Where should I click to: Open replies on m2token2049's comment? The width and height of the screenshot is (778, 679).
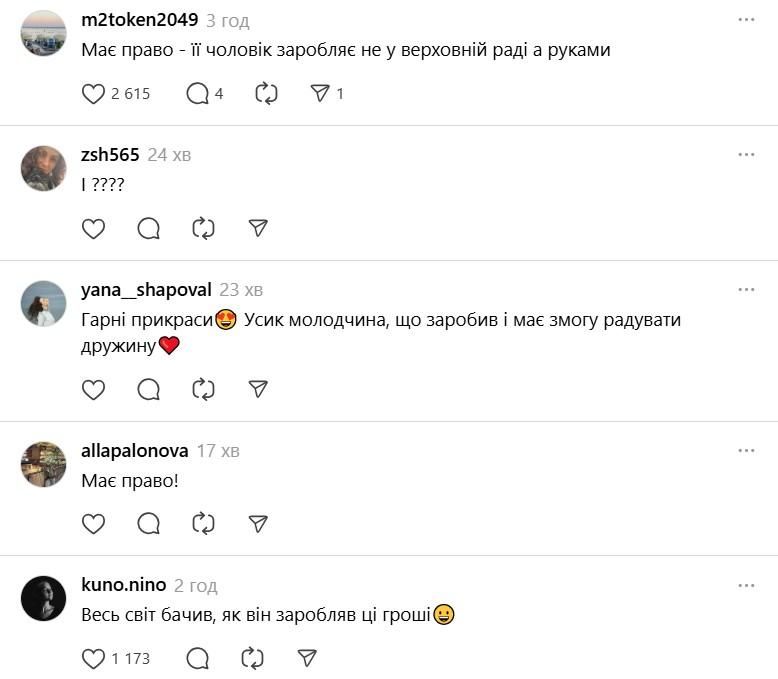(x=197, y=94)
